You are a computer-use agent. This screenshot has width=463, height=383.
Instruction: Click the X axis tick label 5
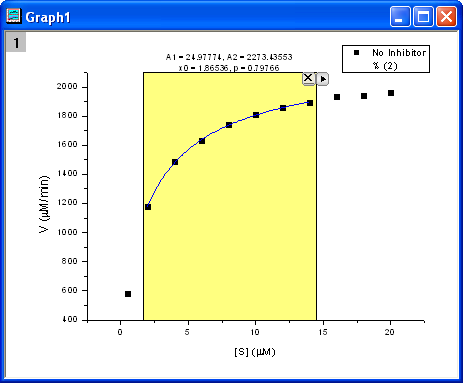click(187, 332)
